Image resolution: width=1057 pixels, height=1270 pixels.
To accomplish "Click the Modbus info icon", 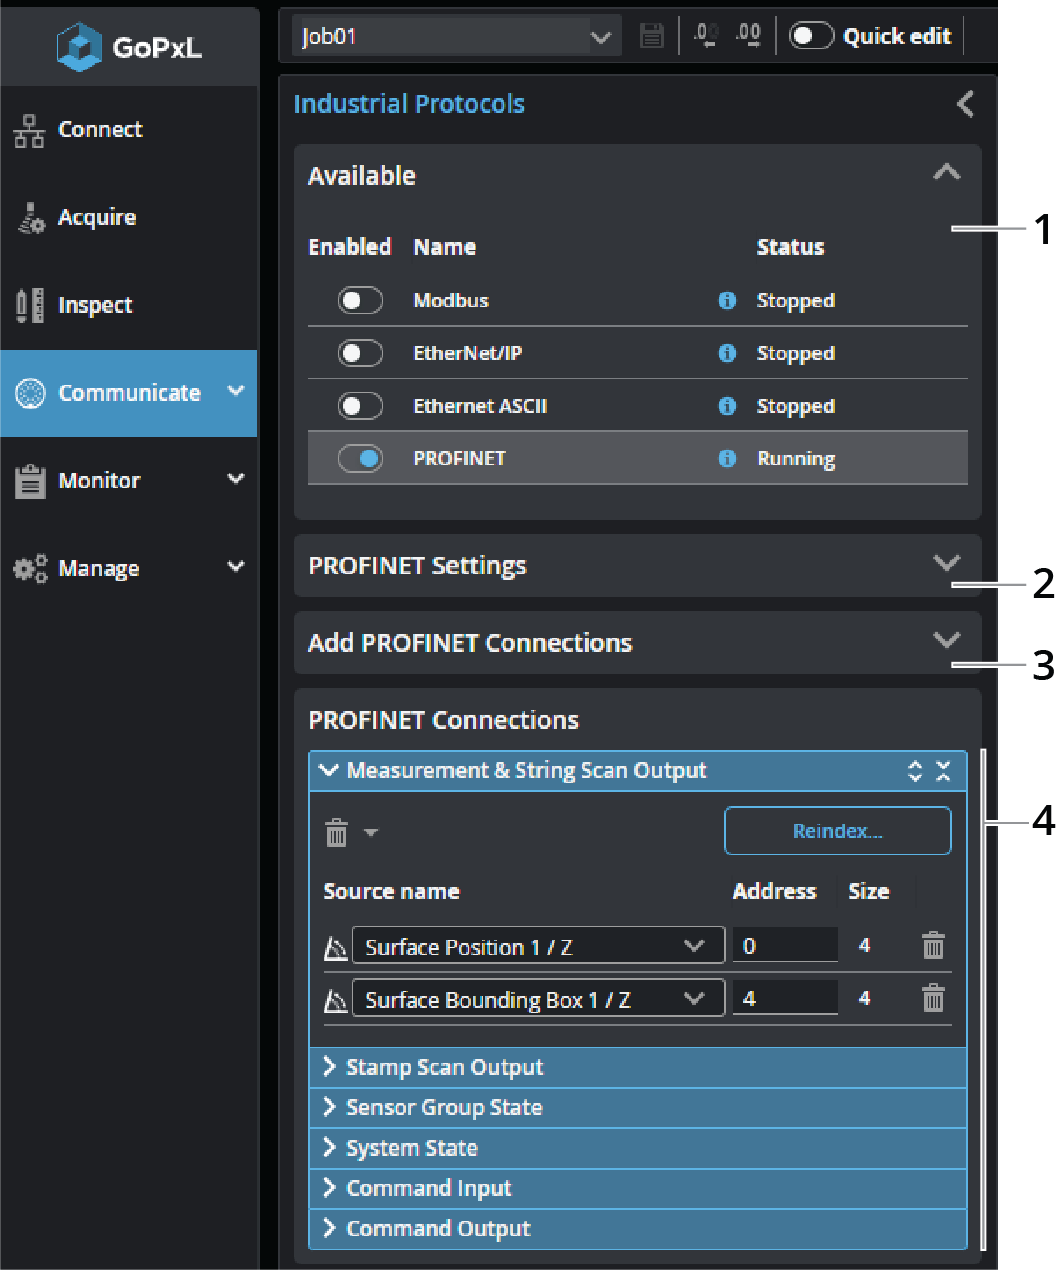I will point(727,301).
